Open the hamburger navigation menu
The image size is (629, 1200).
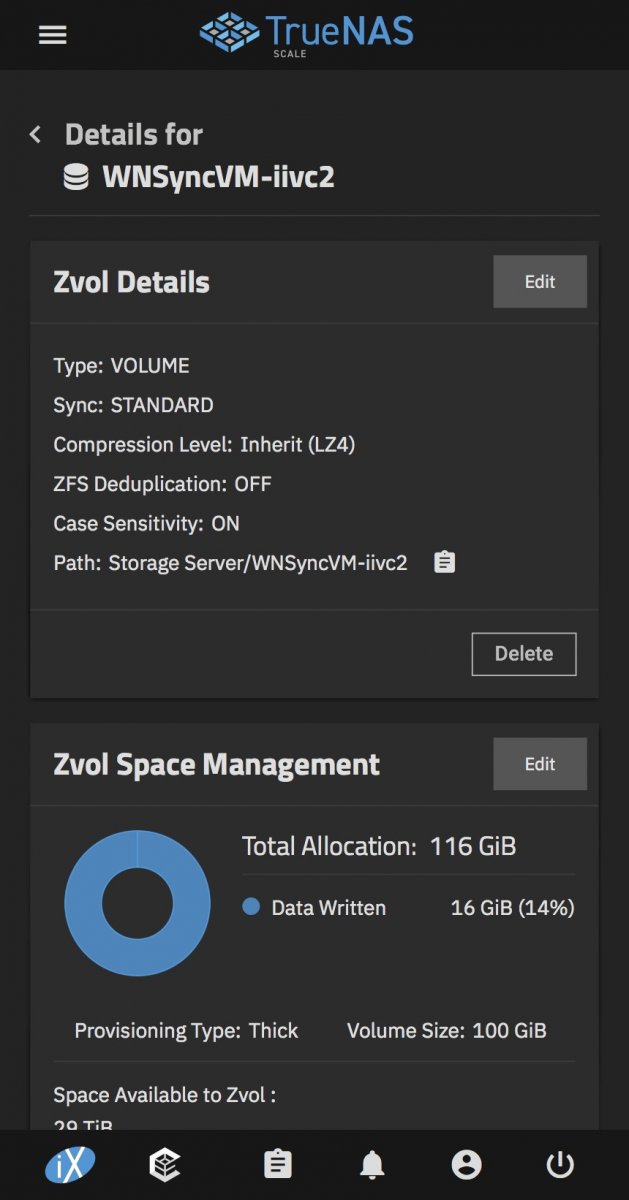[52, 34]
